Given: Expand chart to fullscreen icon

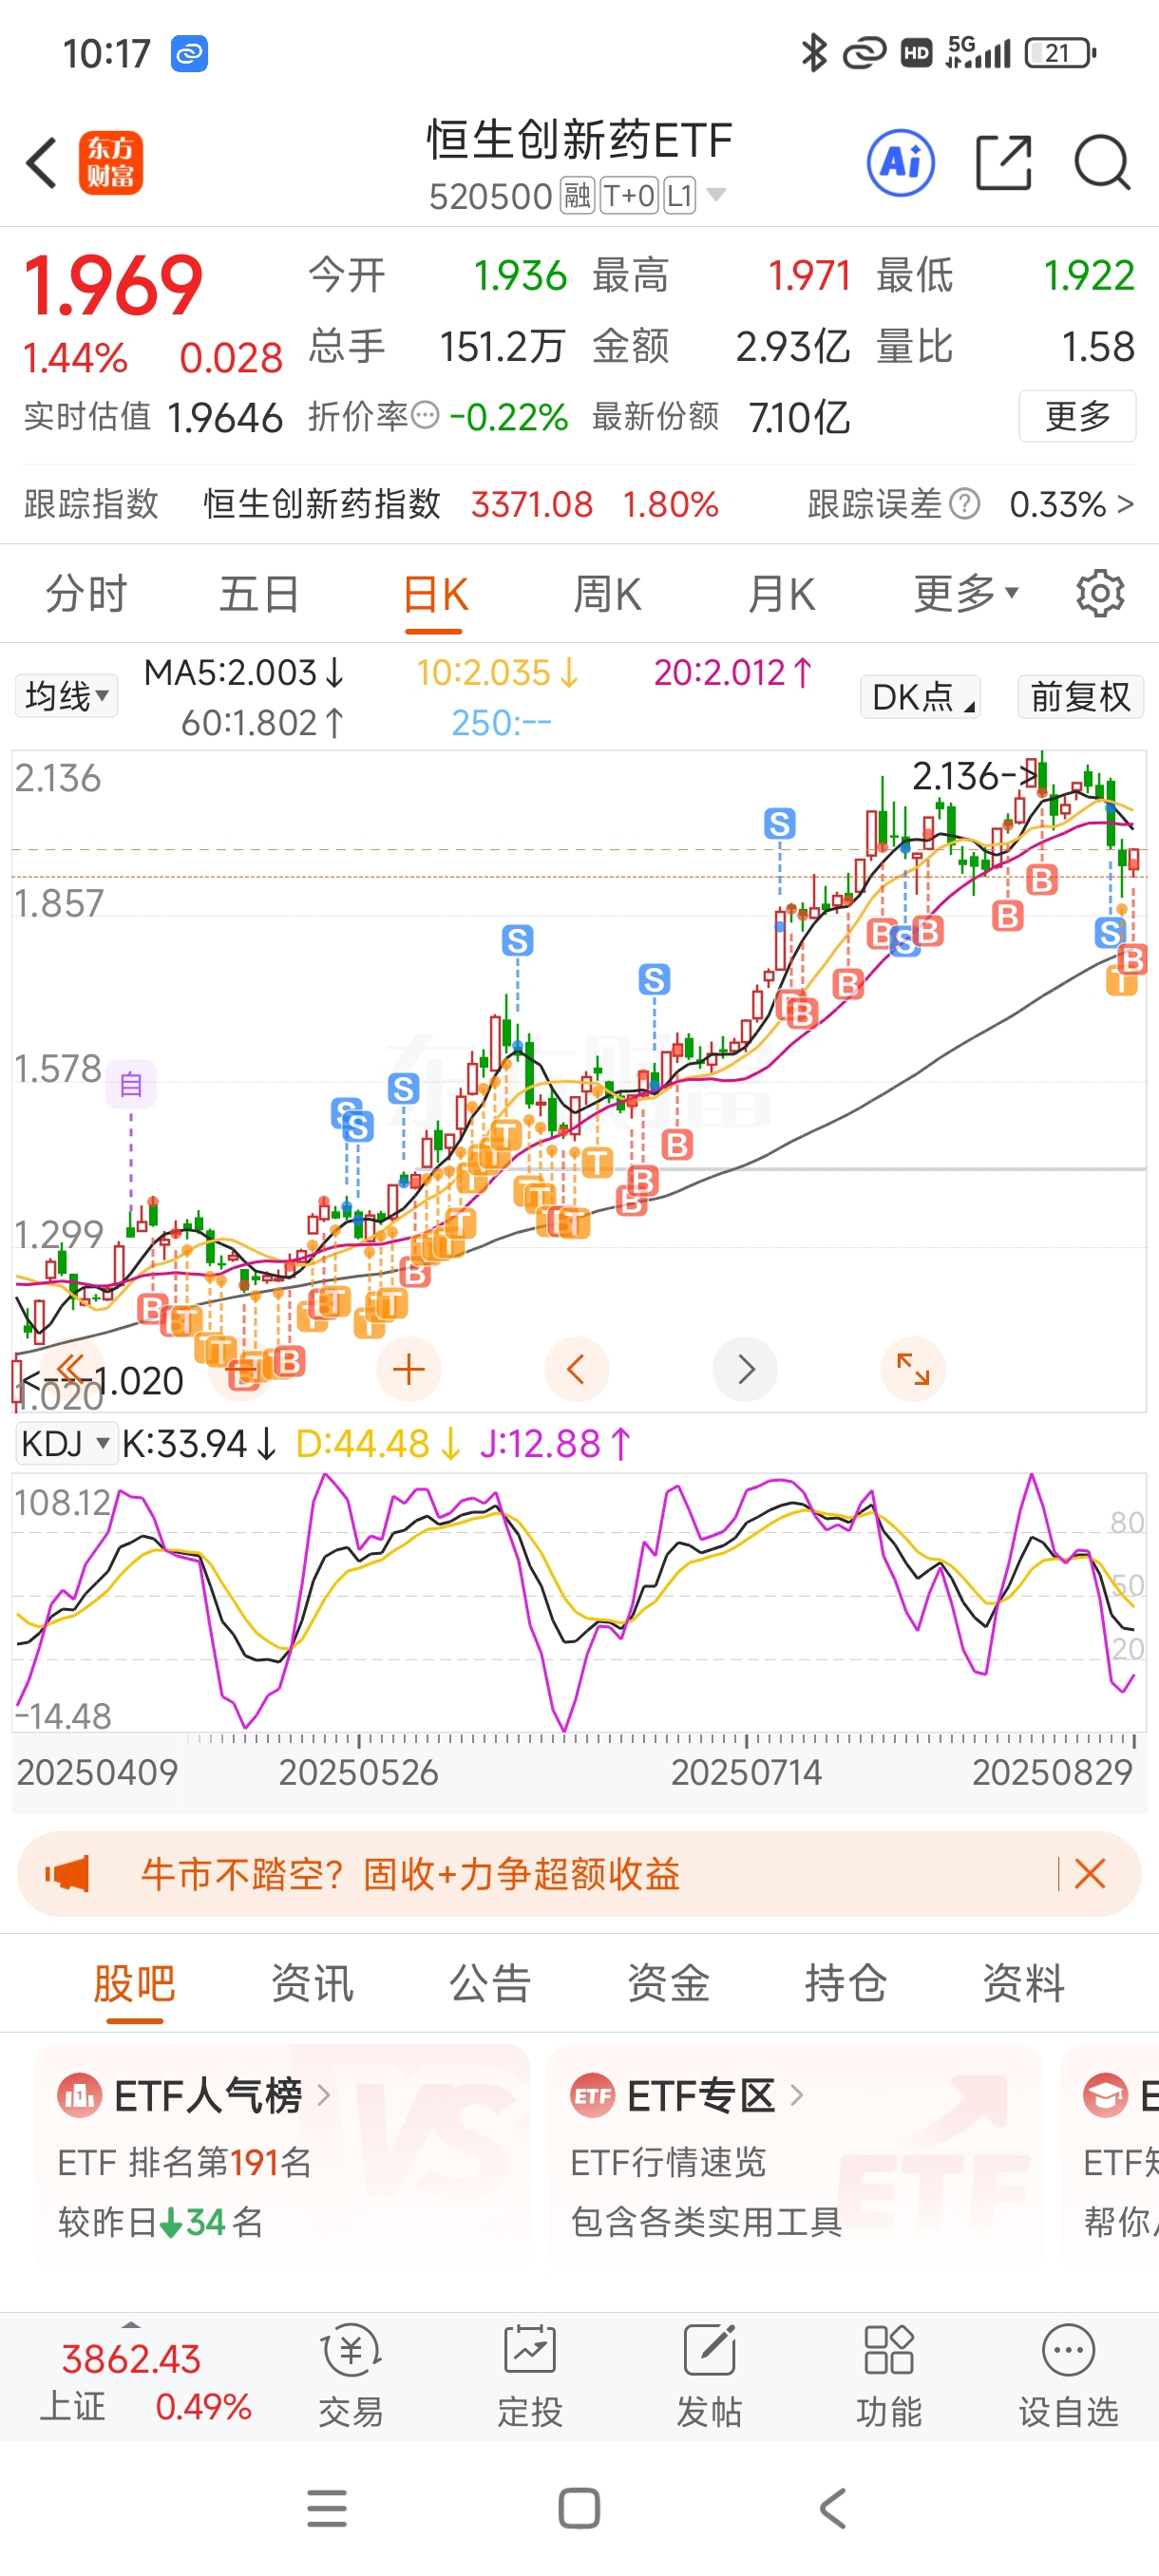Looking at the screenshot, I should 913,1369.
